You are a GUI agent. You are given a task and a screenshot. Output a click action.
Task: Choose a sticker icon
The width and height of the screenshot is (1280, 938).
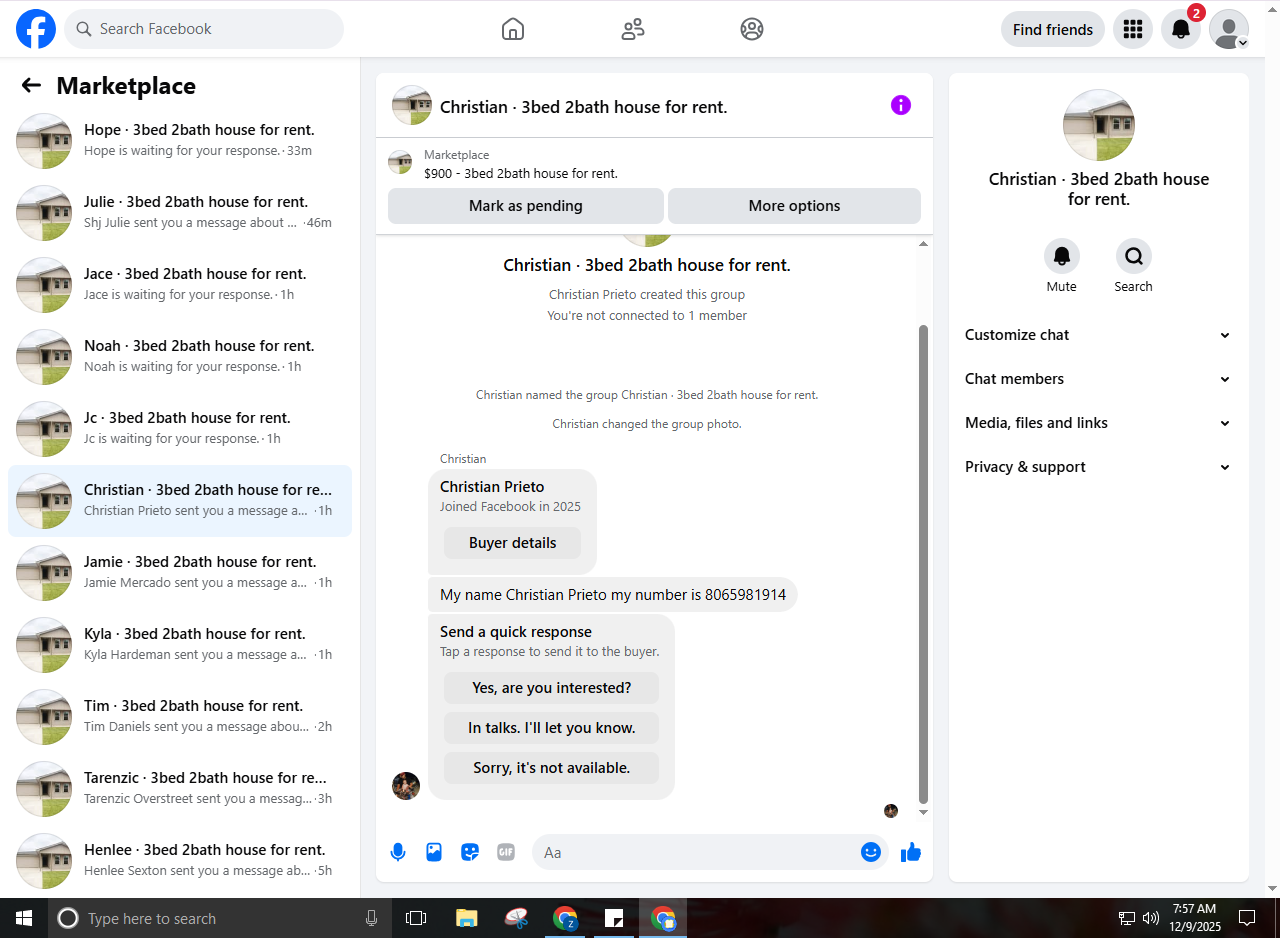pos(470,852)
